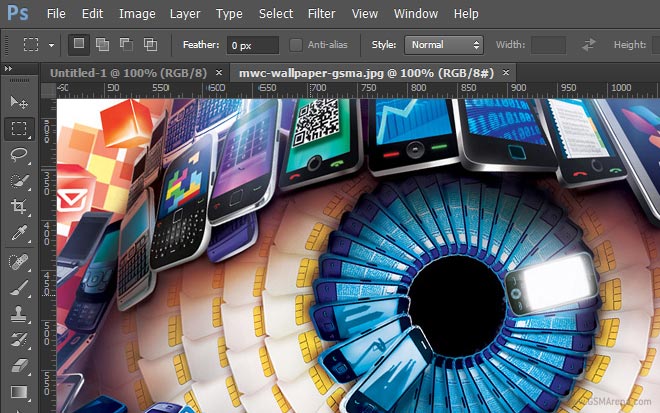Expand the collapsed toolbox double arrows

[x=8, y=68]
